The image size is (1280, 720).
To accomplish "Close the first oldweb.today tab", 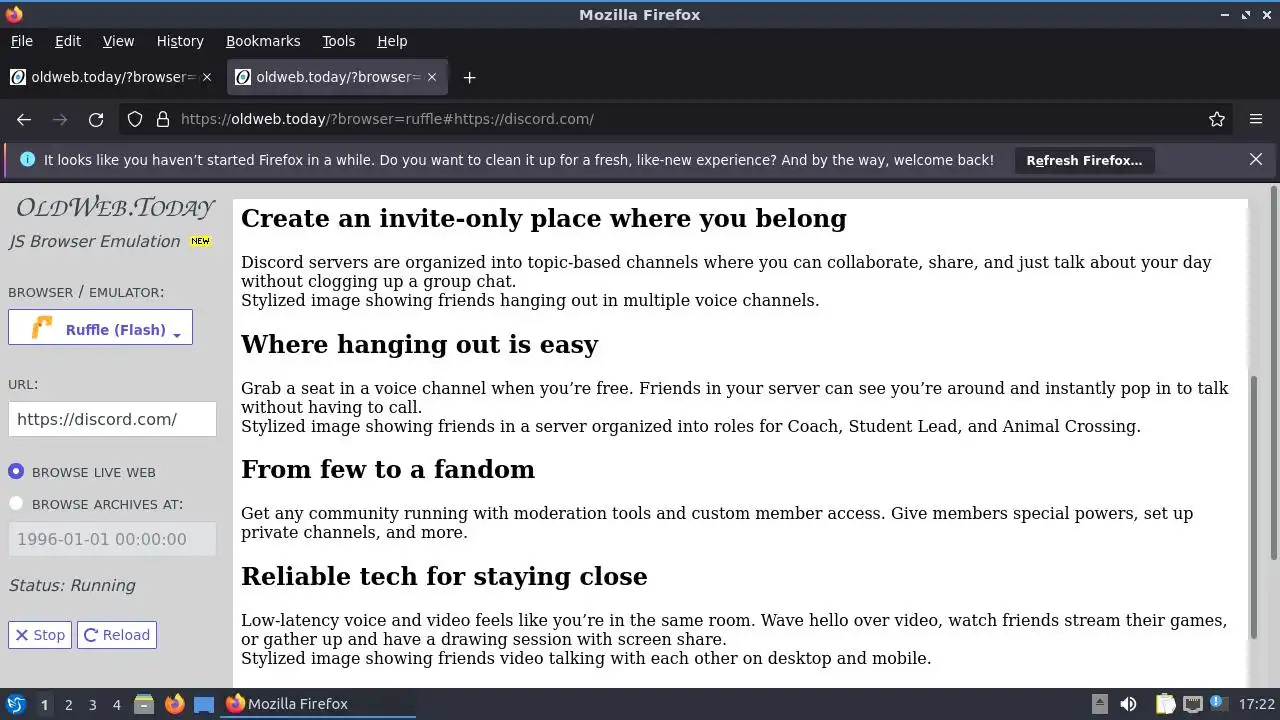I will 207,77.
